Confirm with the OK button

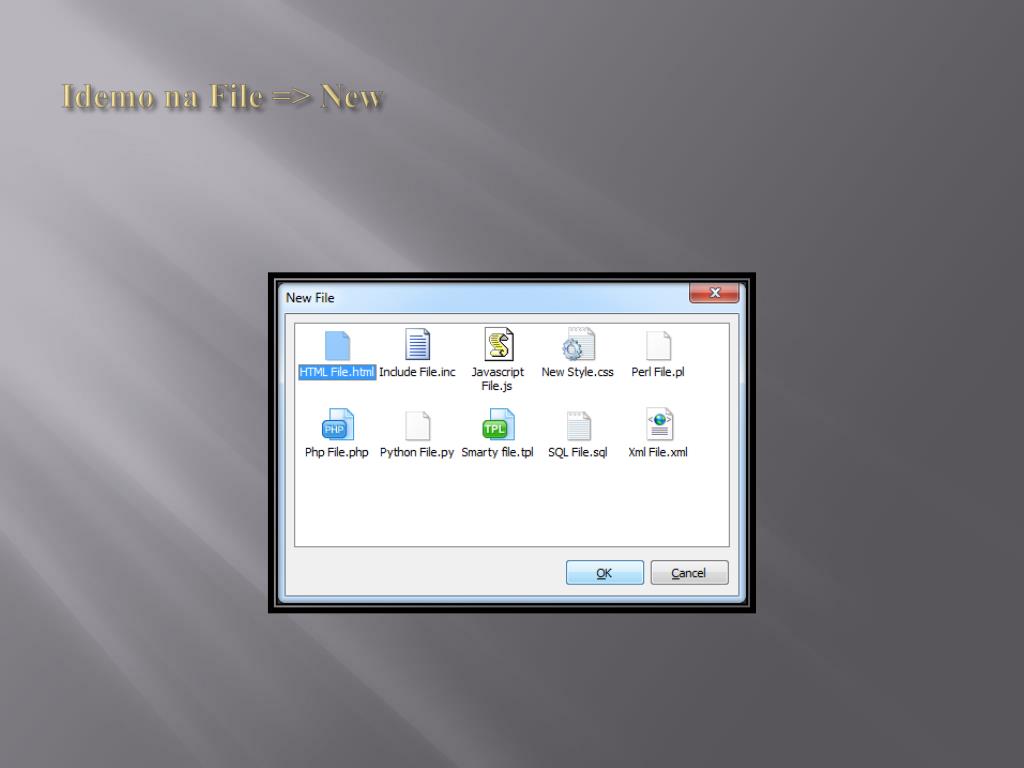coord(605,573)
